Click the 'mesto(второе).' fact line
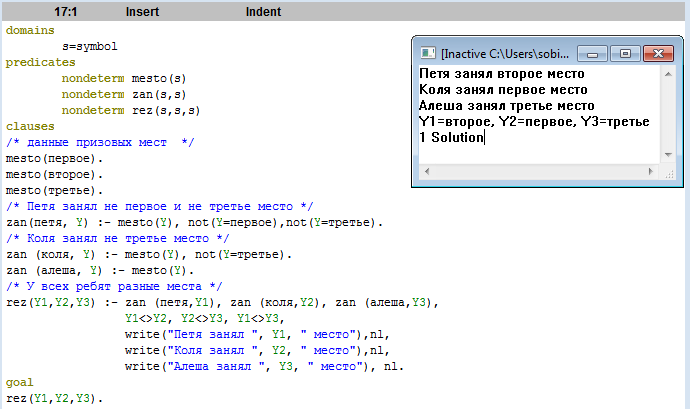 tap(54, 175)
